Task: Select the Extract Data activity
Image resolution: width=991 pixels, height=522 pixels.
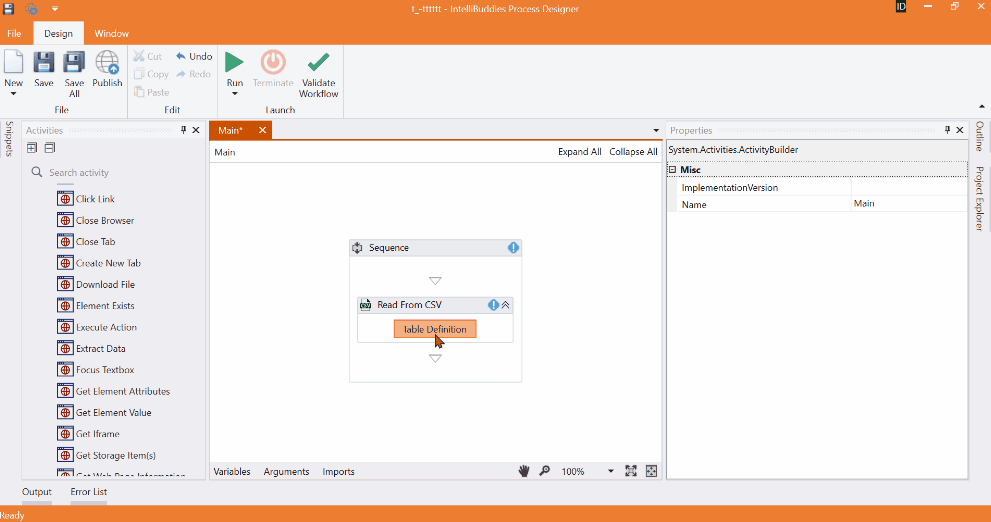Action: [91, 348]
